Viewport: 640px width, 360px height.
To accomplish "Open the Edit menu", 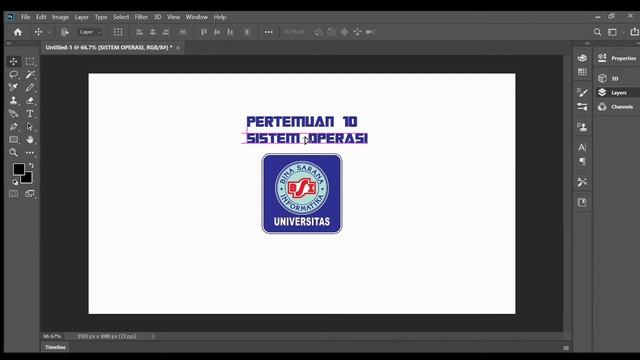I will click(x=41, y=17).
